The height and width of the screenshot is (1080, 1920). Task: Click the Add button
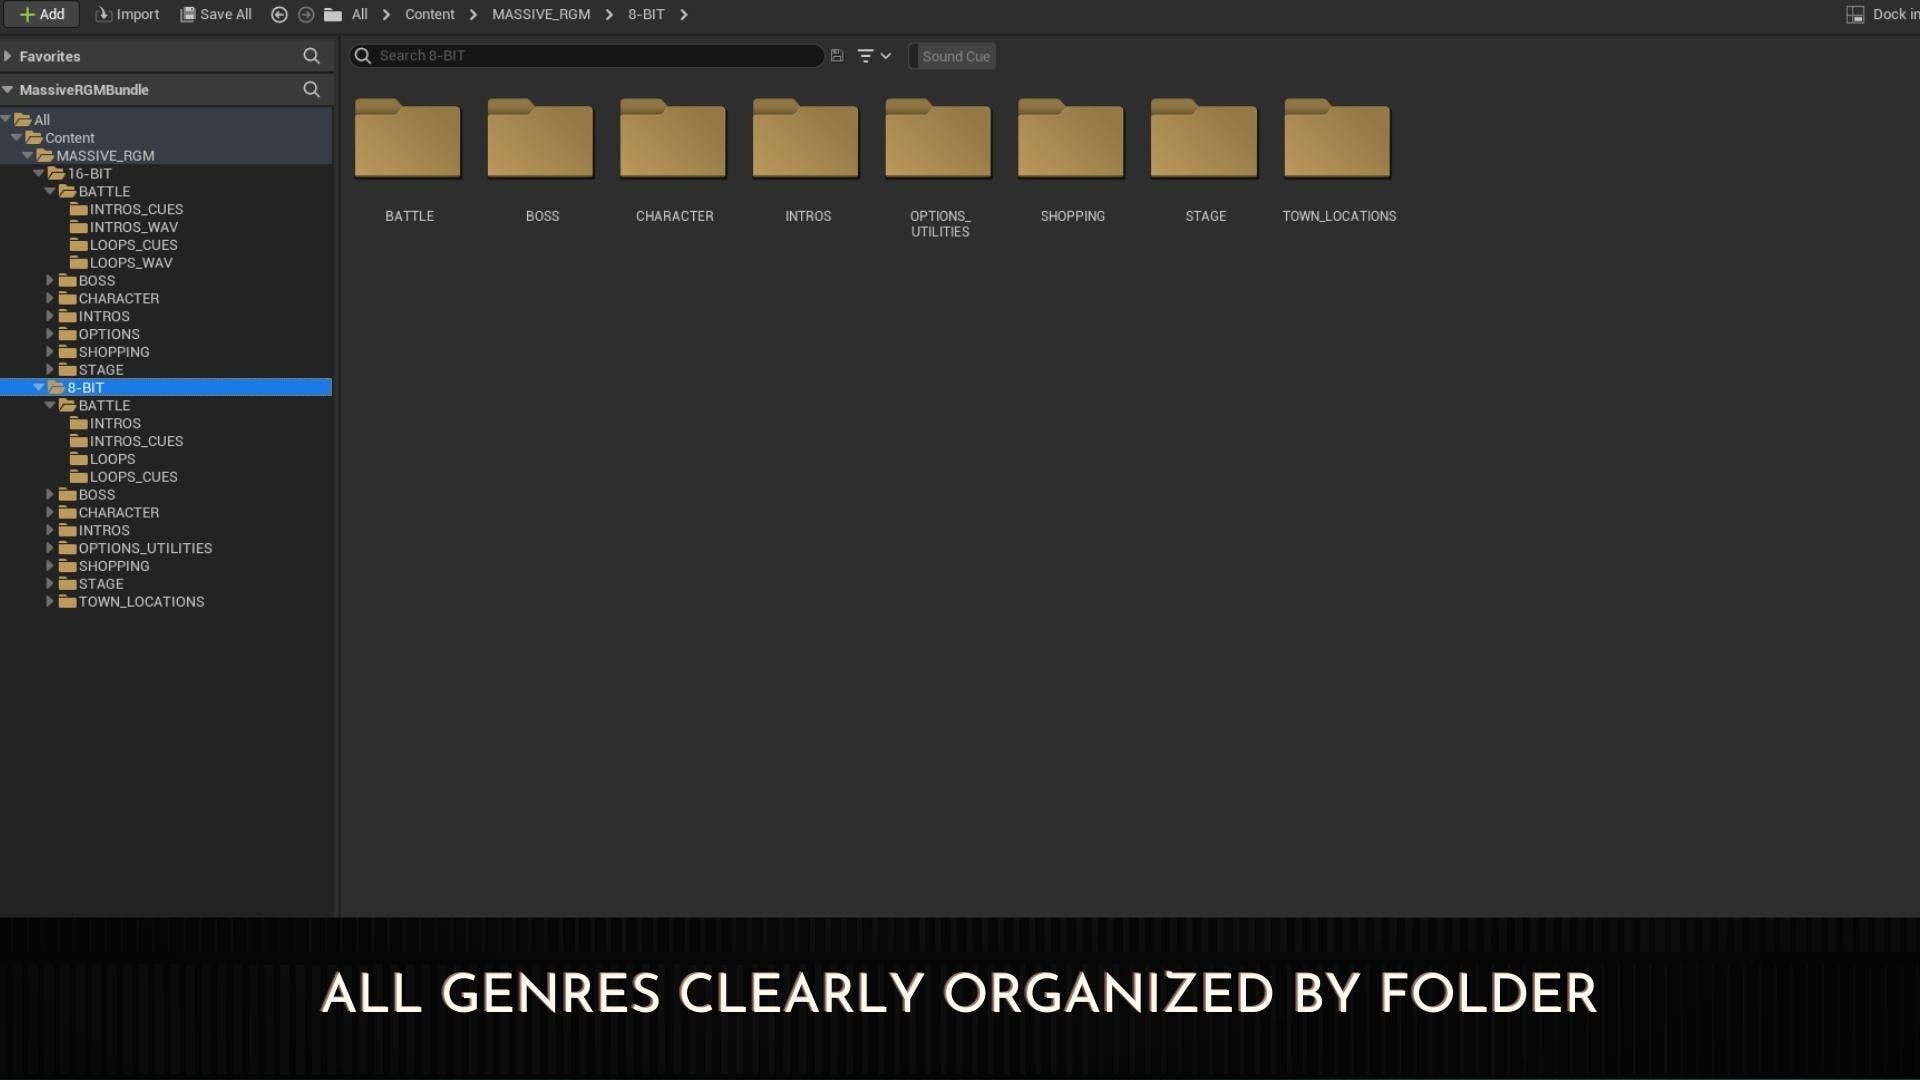pyautogui.click(x=42, y=14)
